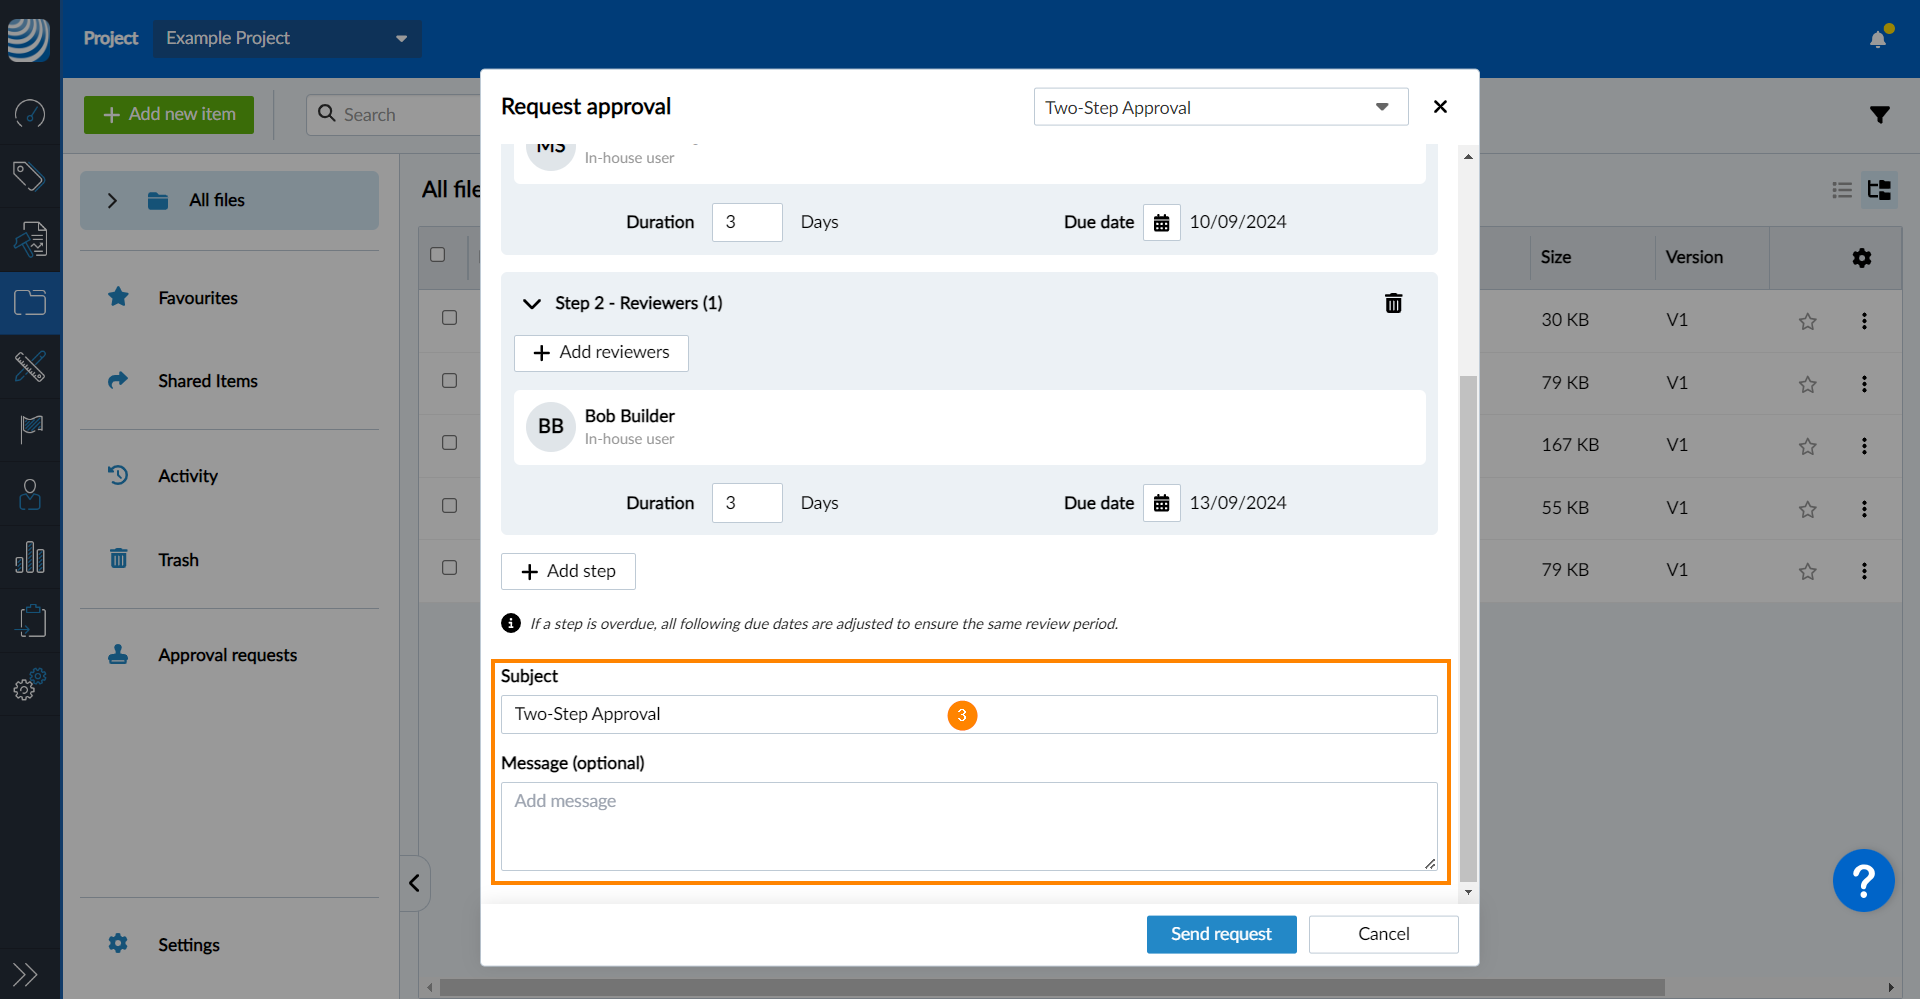
Task: Go to Shared Items in the sidebar
Action: coord(207,381)
